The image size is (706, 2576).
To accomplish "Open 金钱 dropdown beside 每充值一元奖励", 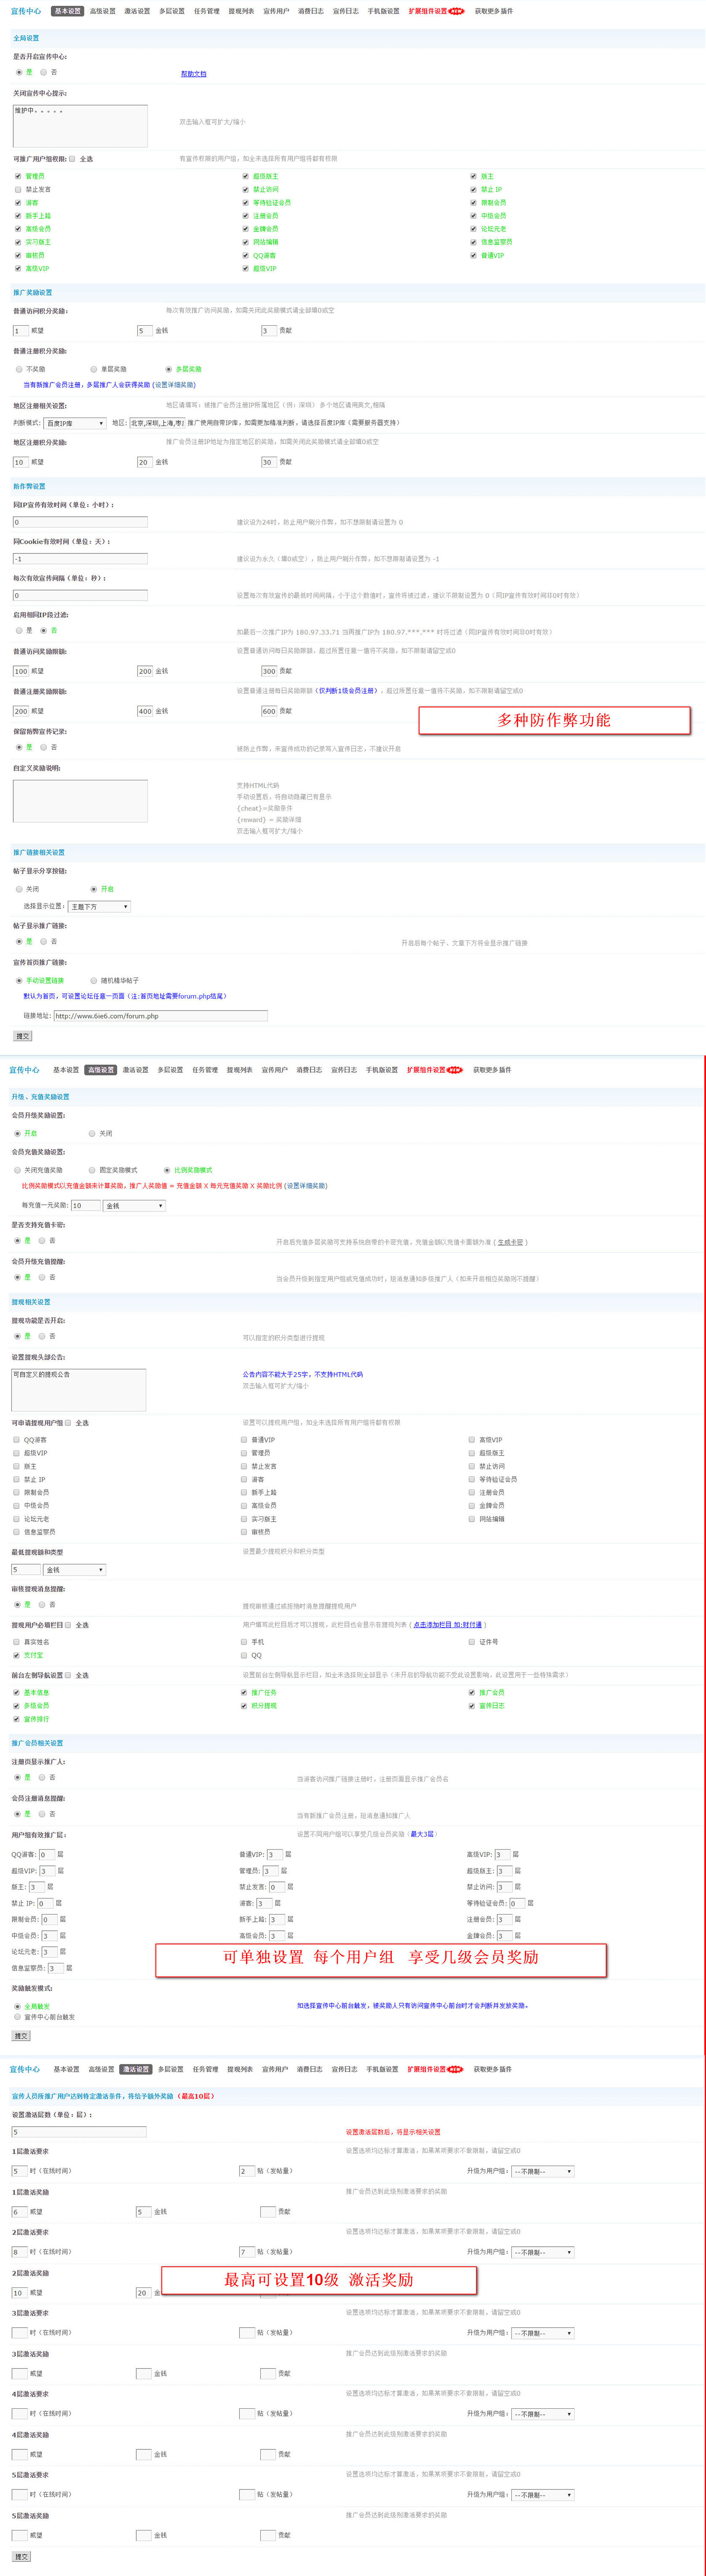I will [x=135, y=1206].
